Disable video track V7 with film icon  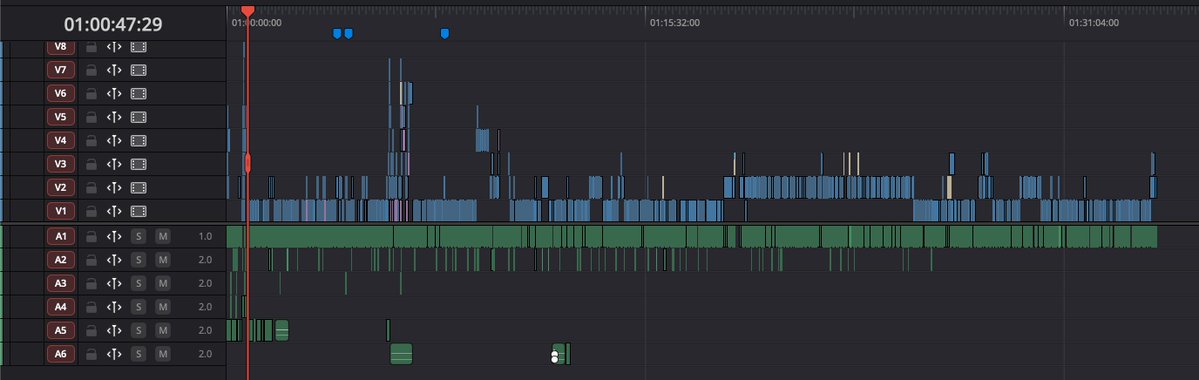(138, 70)
